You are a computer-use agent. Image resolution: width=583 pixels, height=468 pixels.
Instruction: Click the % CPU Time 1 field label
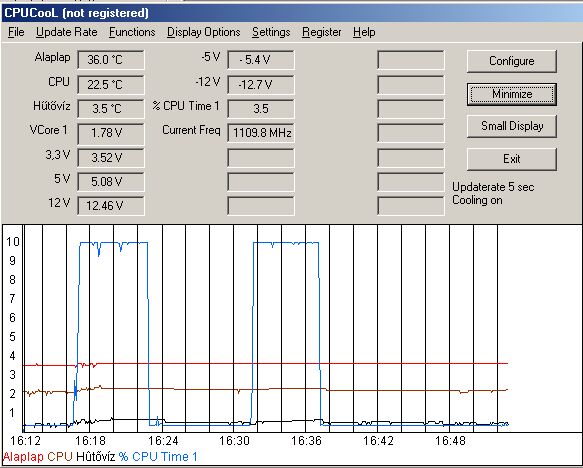click(x=186, y=106)
